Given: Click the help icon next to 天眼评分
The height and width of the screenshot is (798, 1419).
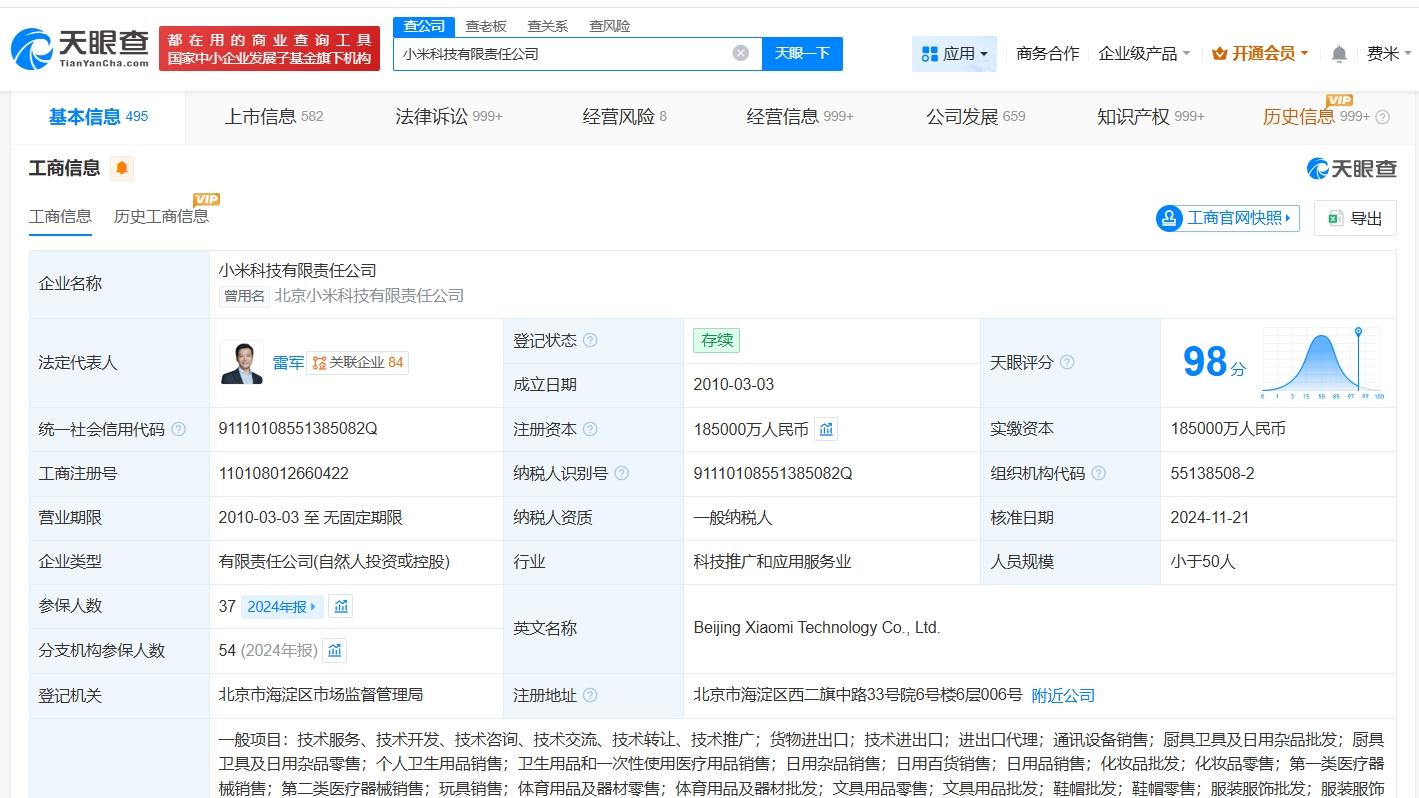Looking at the screenshot, I should point(1066,362).
